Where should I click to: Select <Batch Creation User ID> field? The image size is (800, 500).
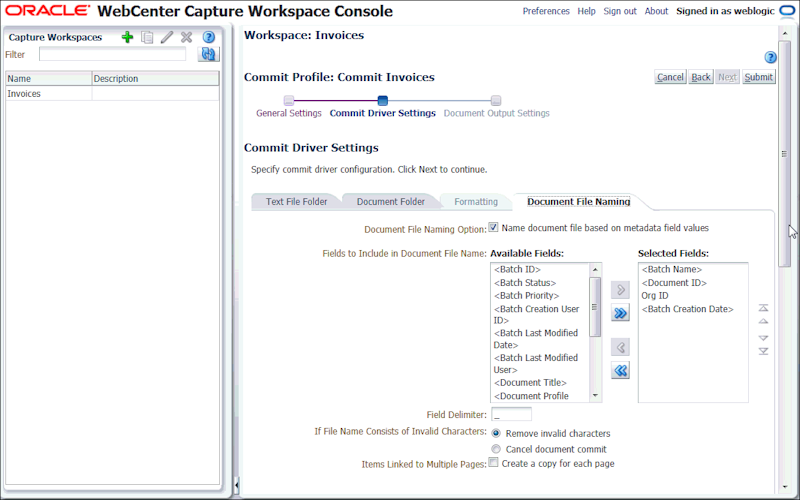tap(537, 315)
